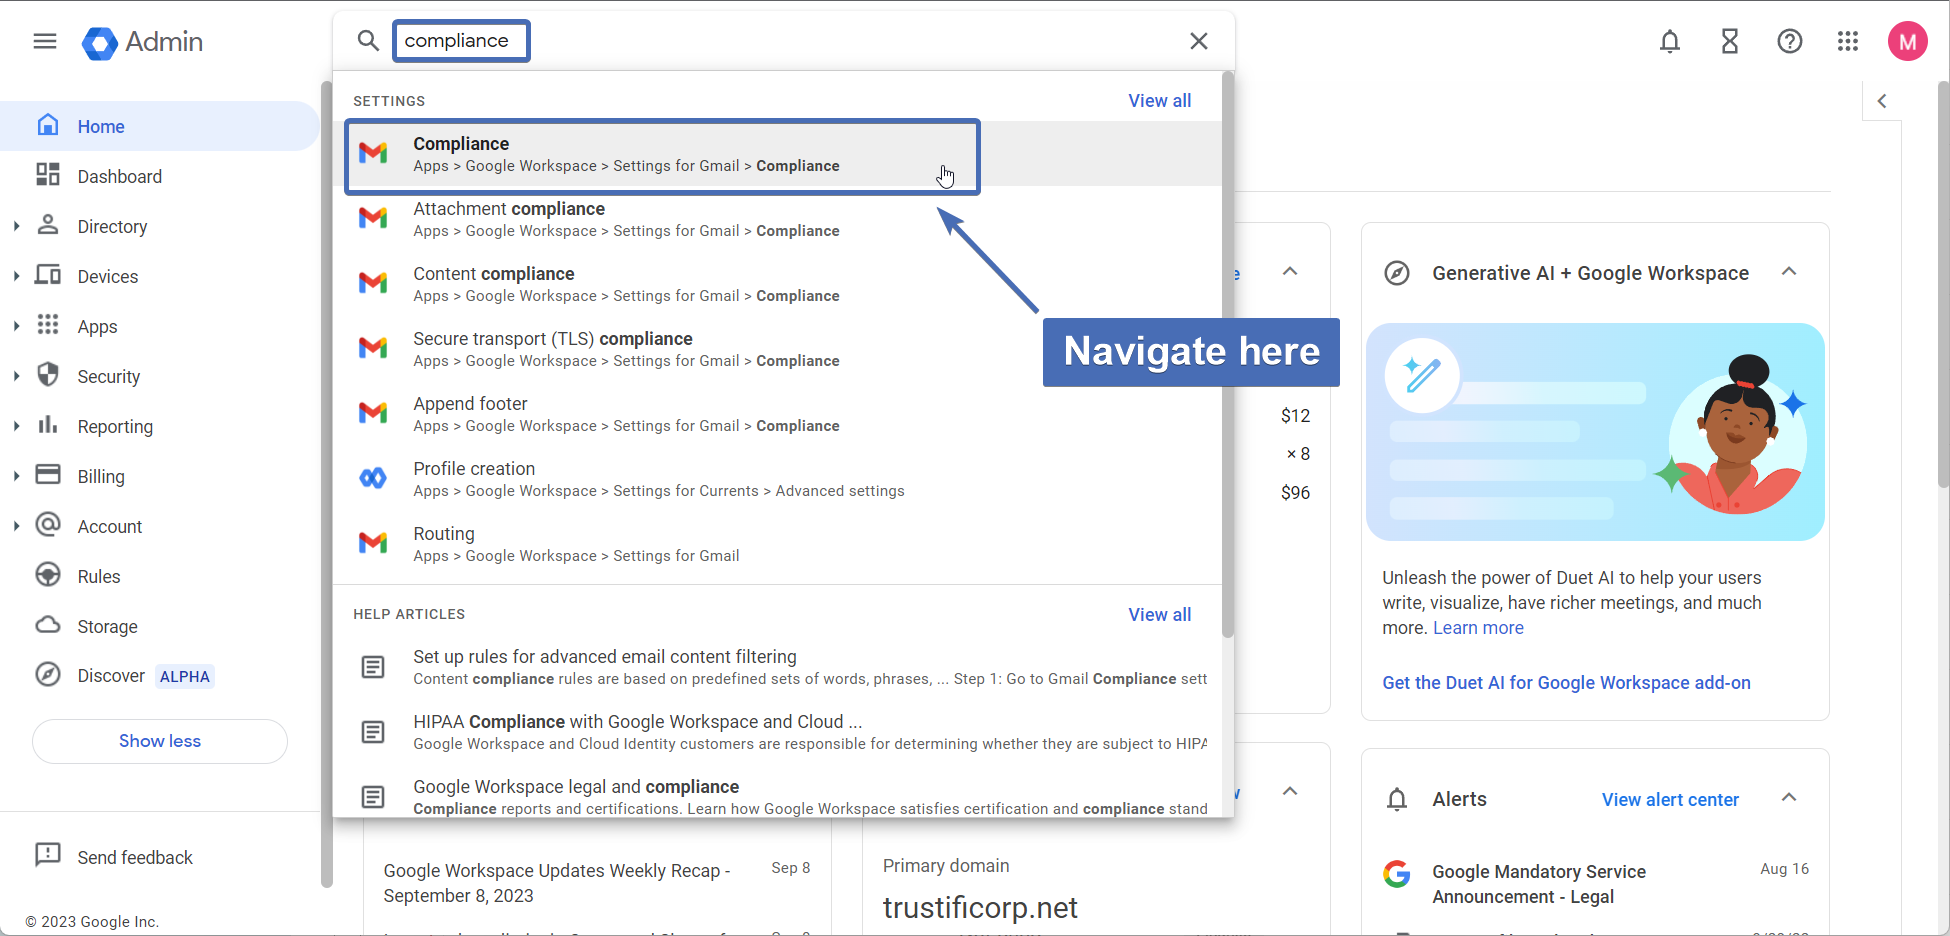Open the tasks hourglass icon
1950x936 pixels.
1730,41
